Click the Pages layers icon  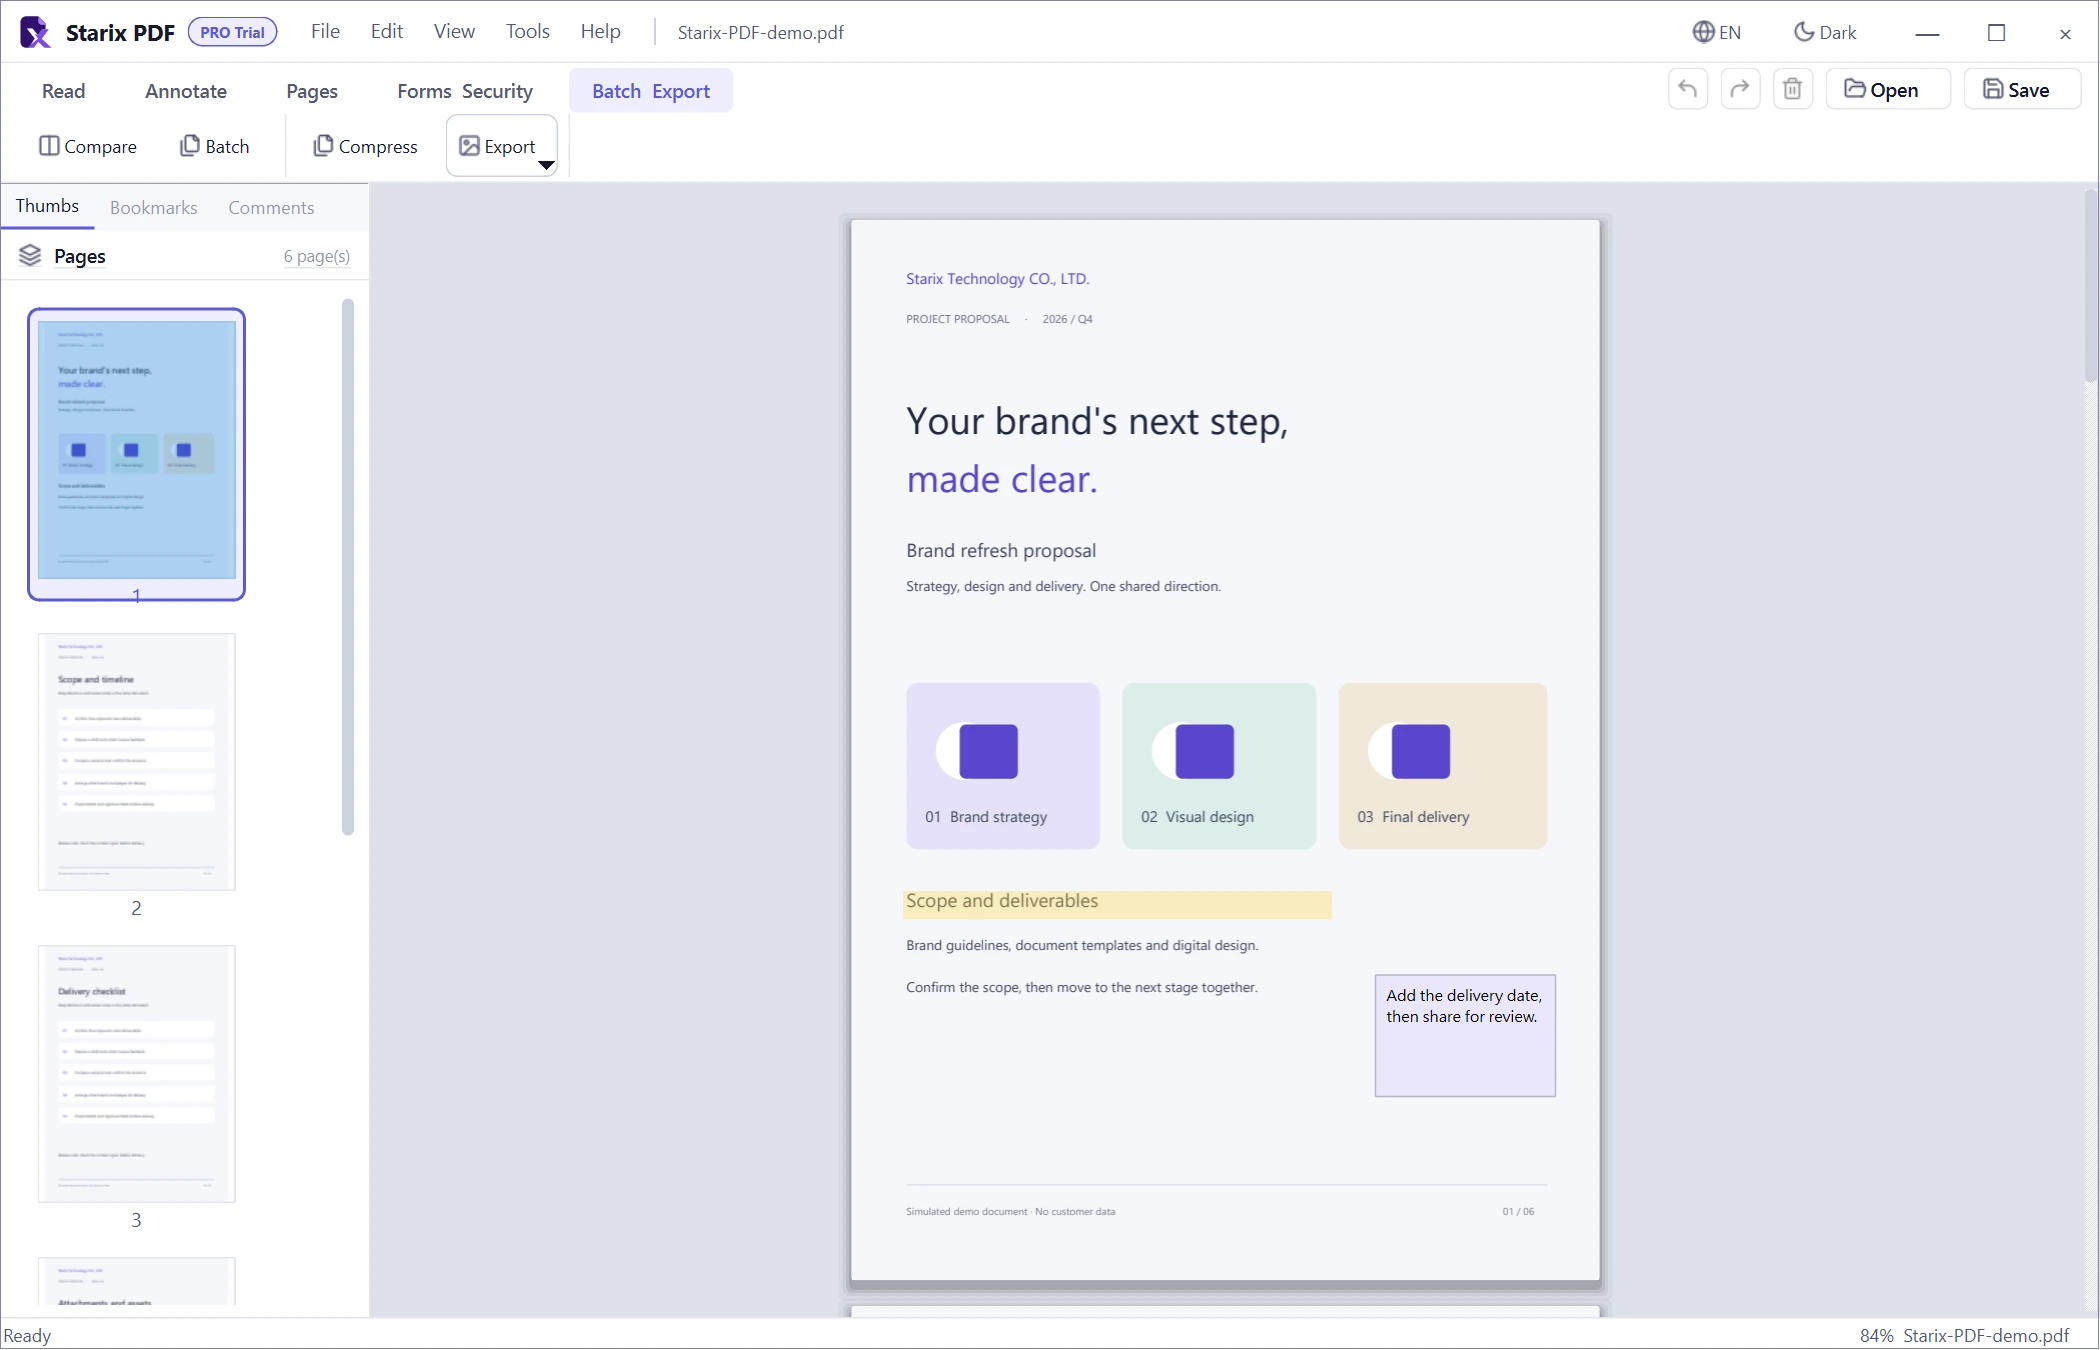coord(30,256)
